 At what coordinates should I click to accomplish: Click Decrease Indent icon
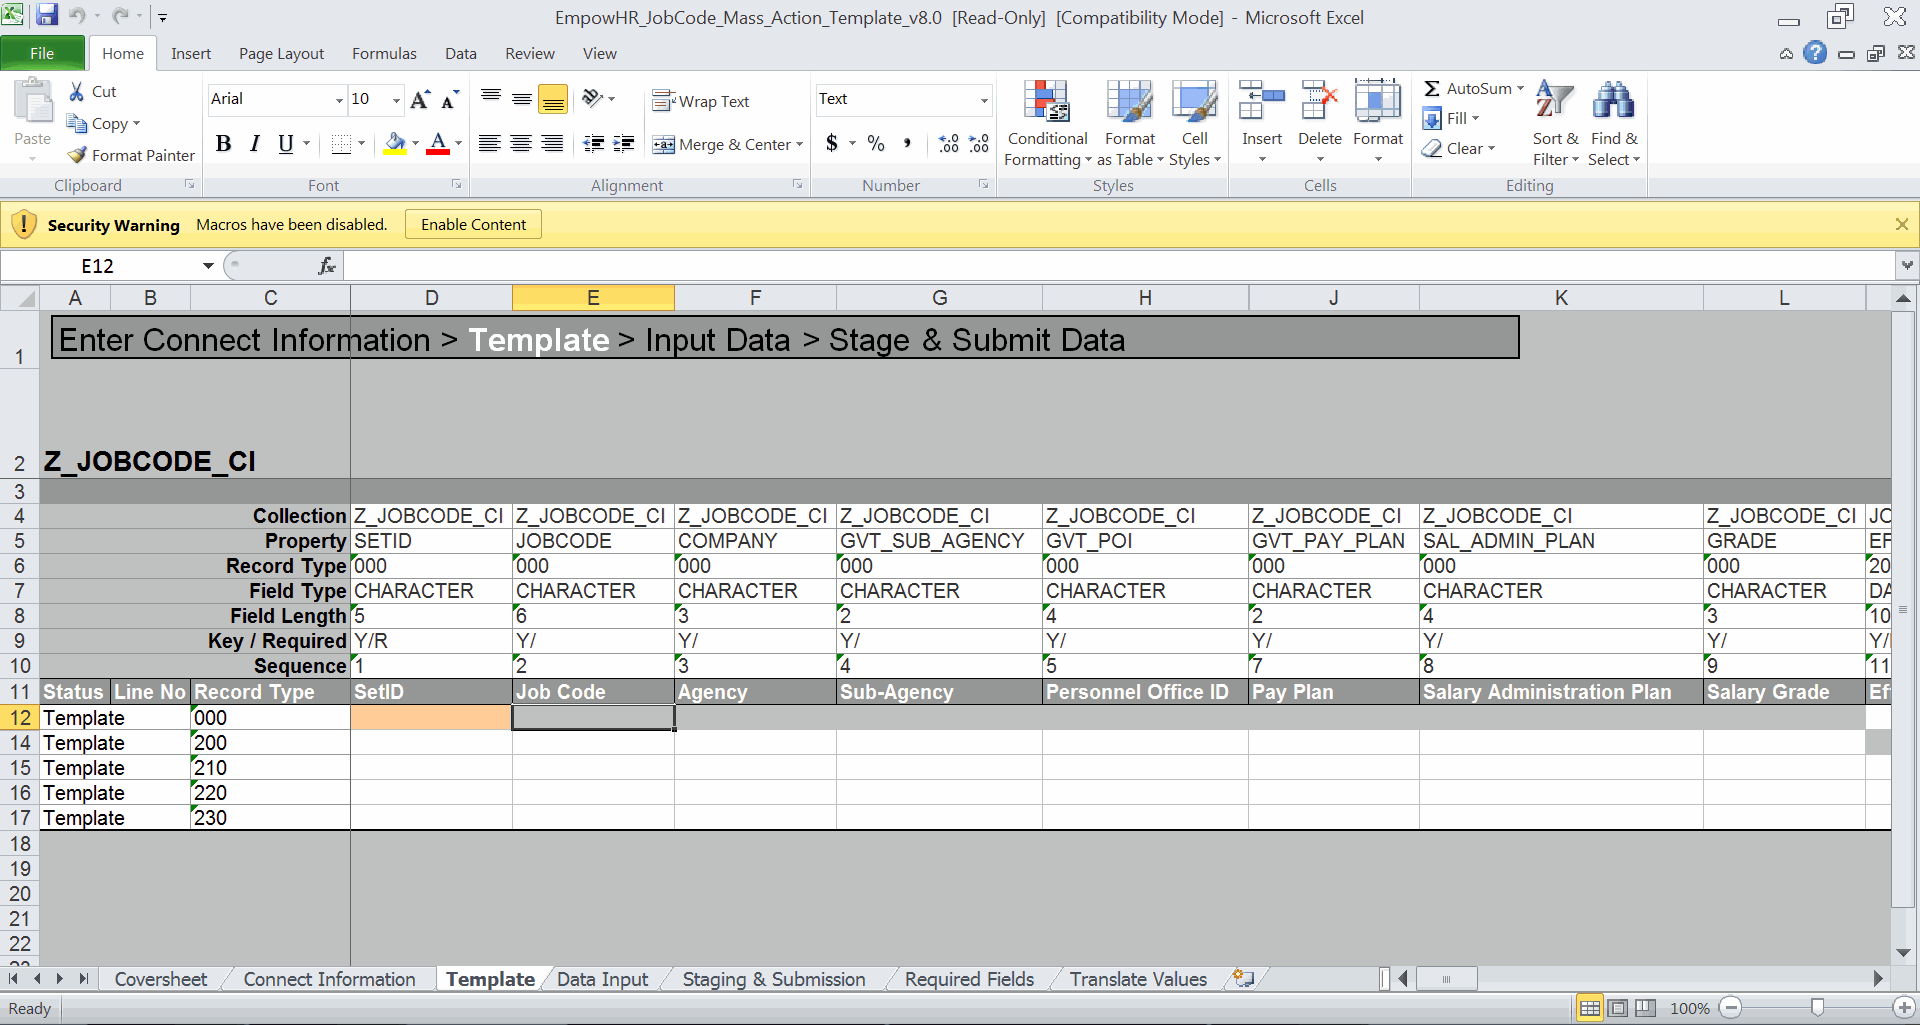pyautogui.click(x=593, y=144)
